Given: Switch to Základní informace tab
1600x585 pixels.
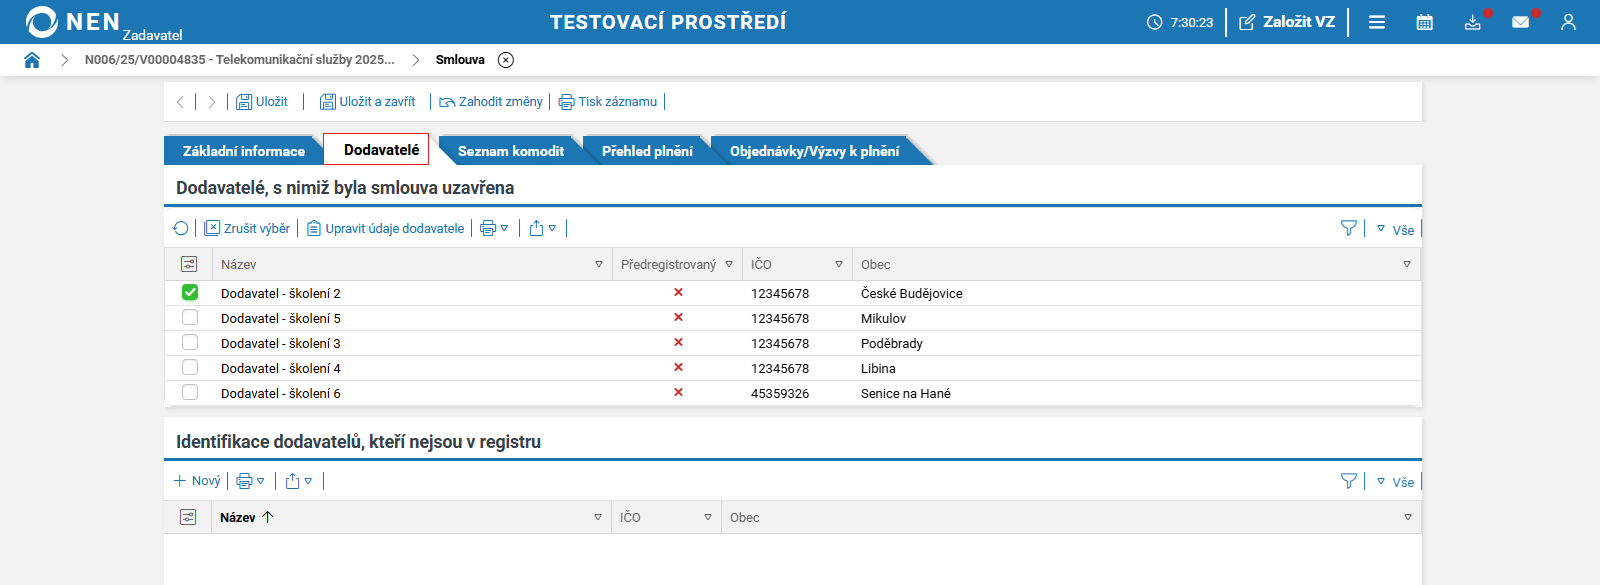Looking at the screenshot, I should [x=243, y=151].
